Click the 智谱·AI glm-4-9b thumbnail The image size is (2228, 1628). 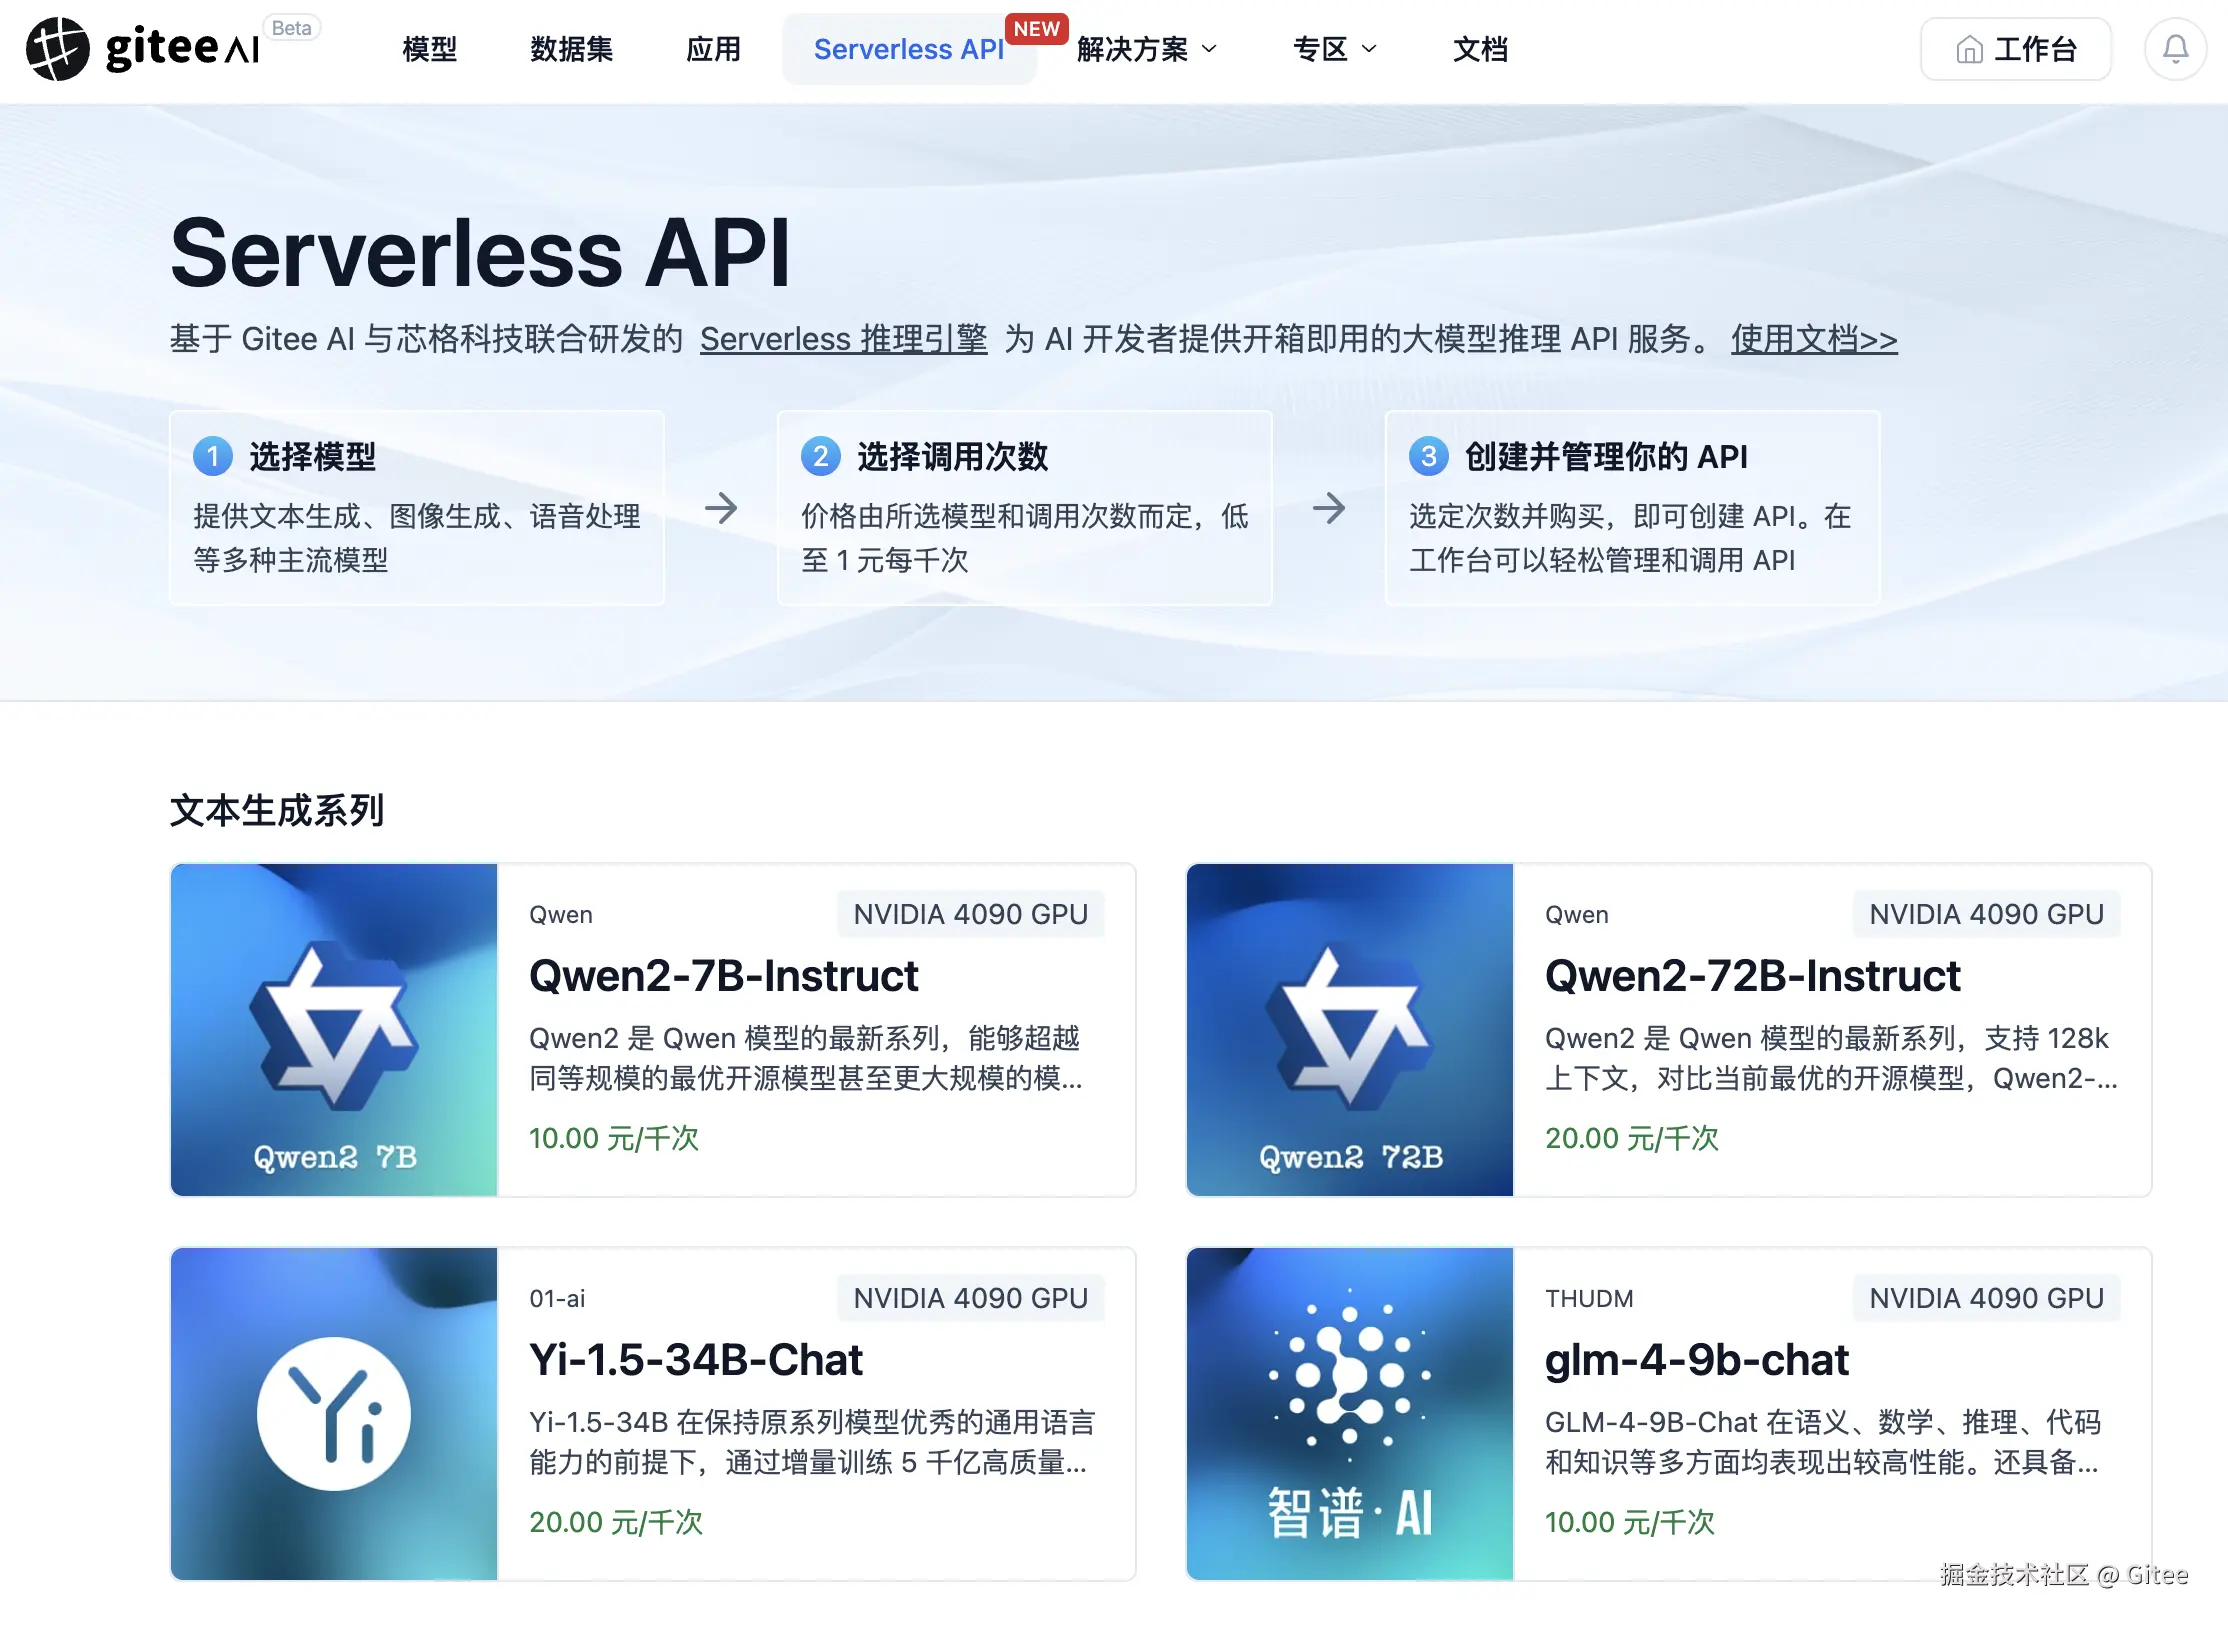[x=1349, y=1413]
